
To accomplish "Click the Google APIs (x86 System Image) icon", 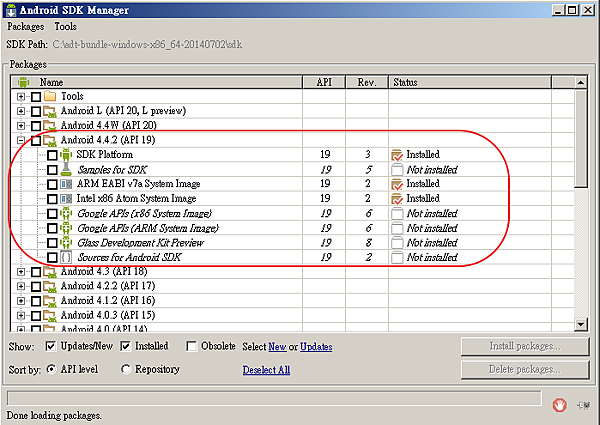I will point(66,213).
